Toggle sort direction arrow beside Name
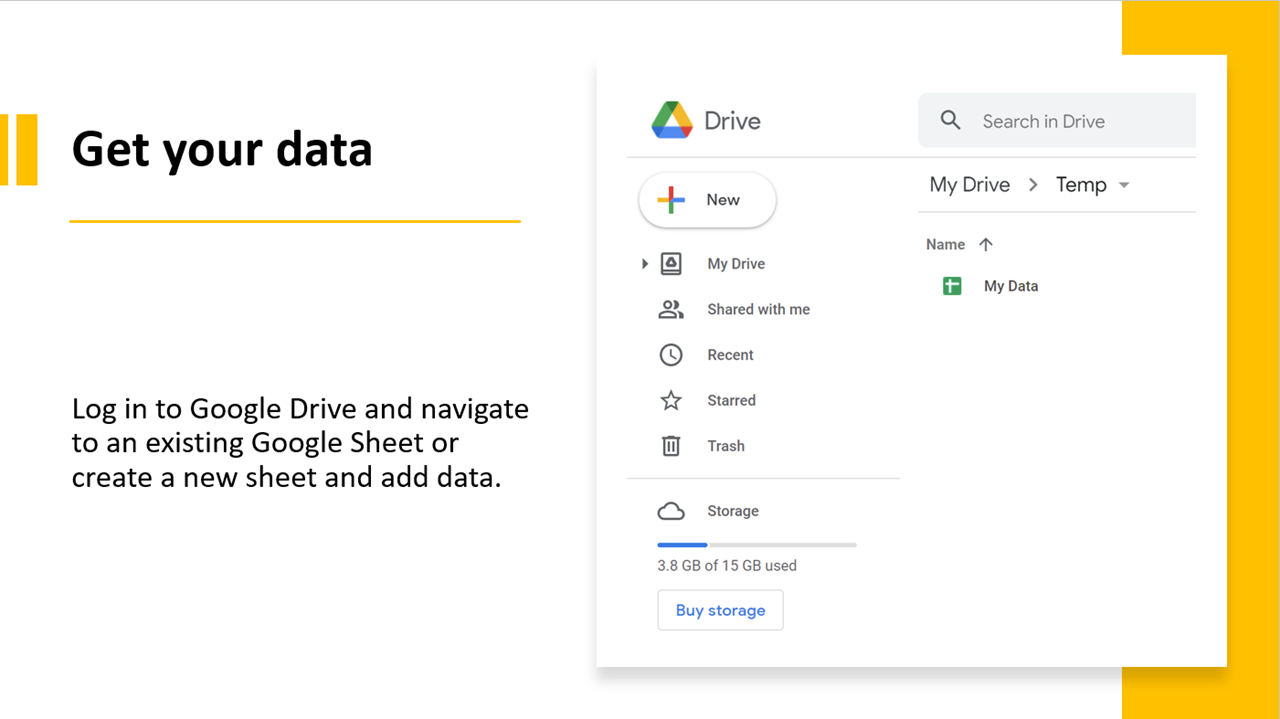The height and width of the screenshot is (719, 1280). pos(986,244)
